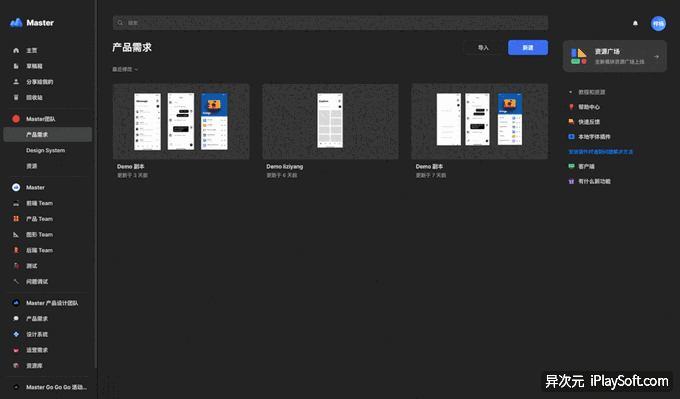Open 快速反馈 feedback icon
The image size is (680, 399).
click(x=571, y=122)
